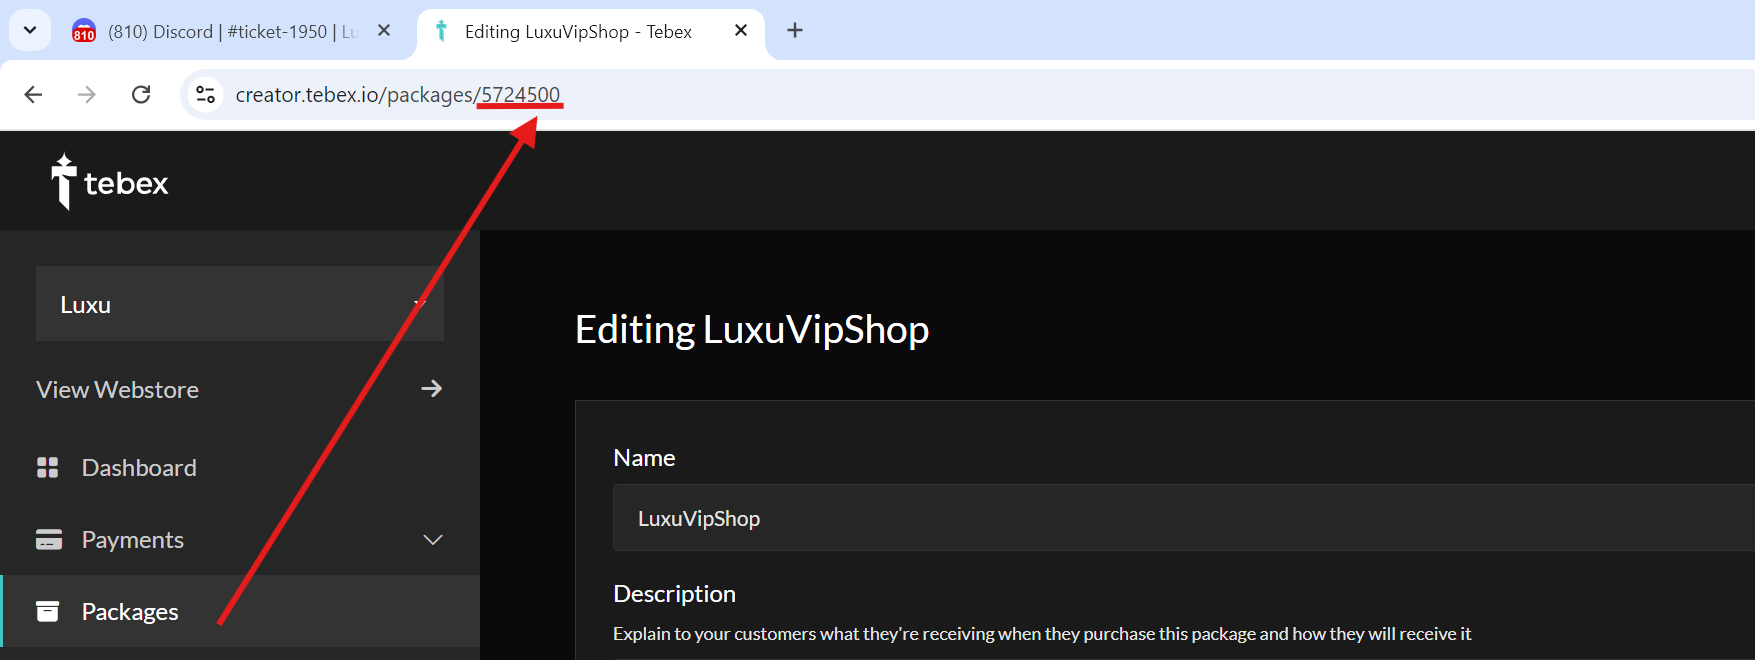This screenshot has height=660, width=1755.
Task: Click the Payments card icon
Action: [48, 540]
